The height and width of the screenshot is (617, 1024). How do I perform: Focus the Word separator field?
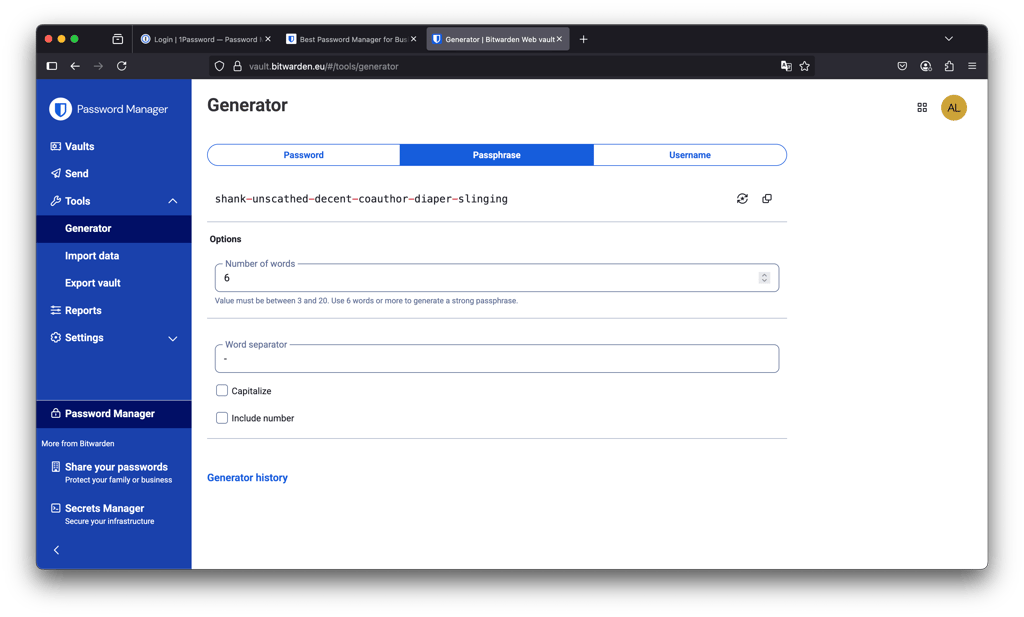click(x=496, y=358)
